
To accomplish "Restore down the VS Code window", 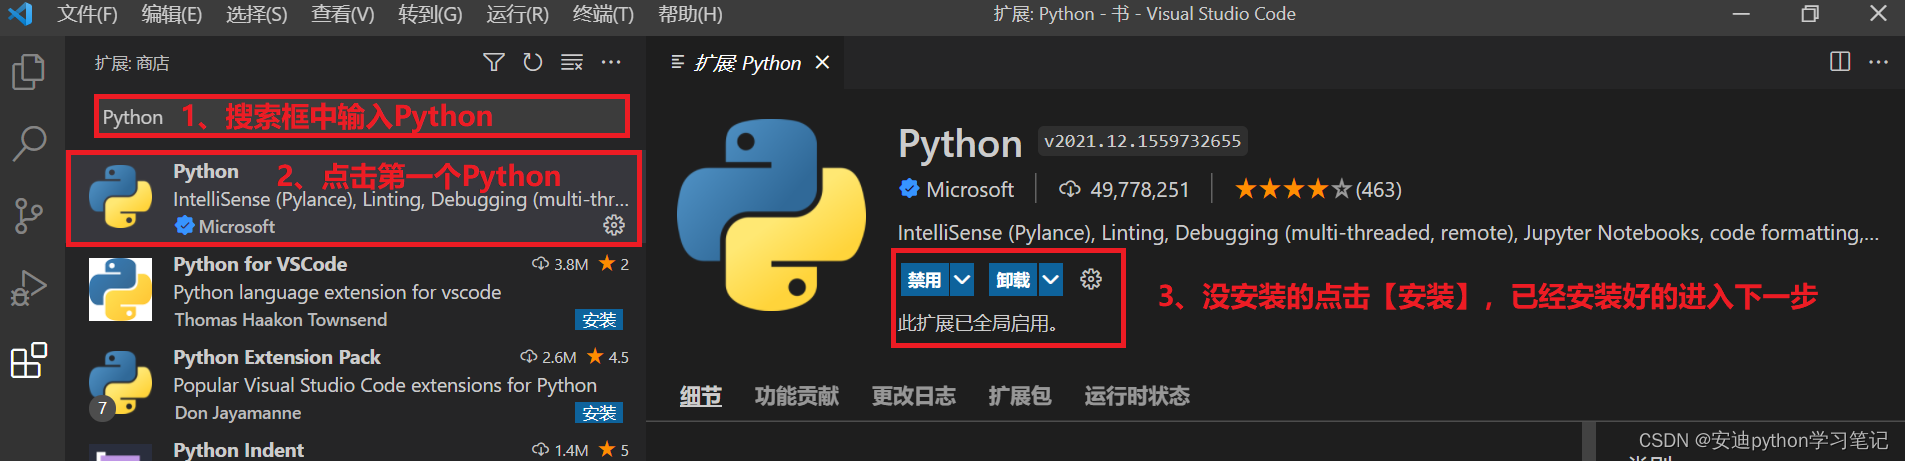I will point(1810,14).
